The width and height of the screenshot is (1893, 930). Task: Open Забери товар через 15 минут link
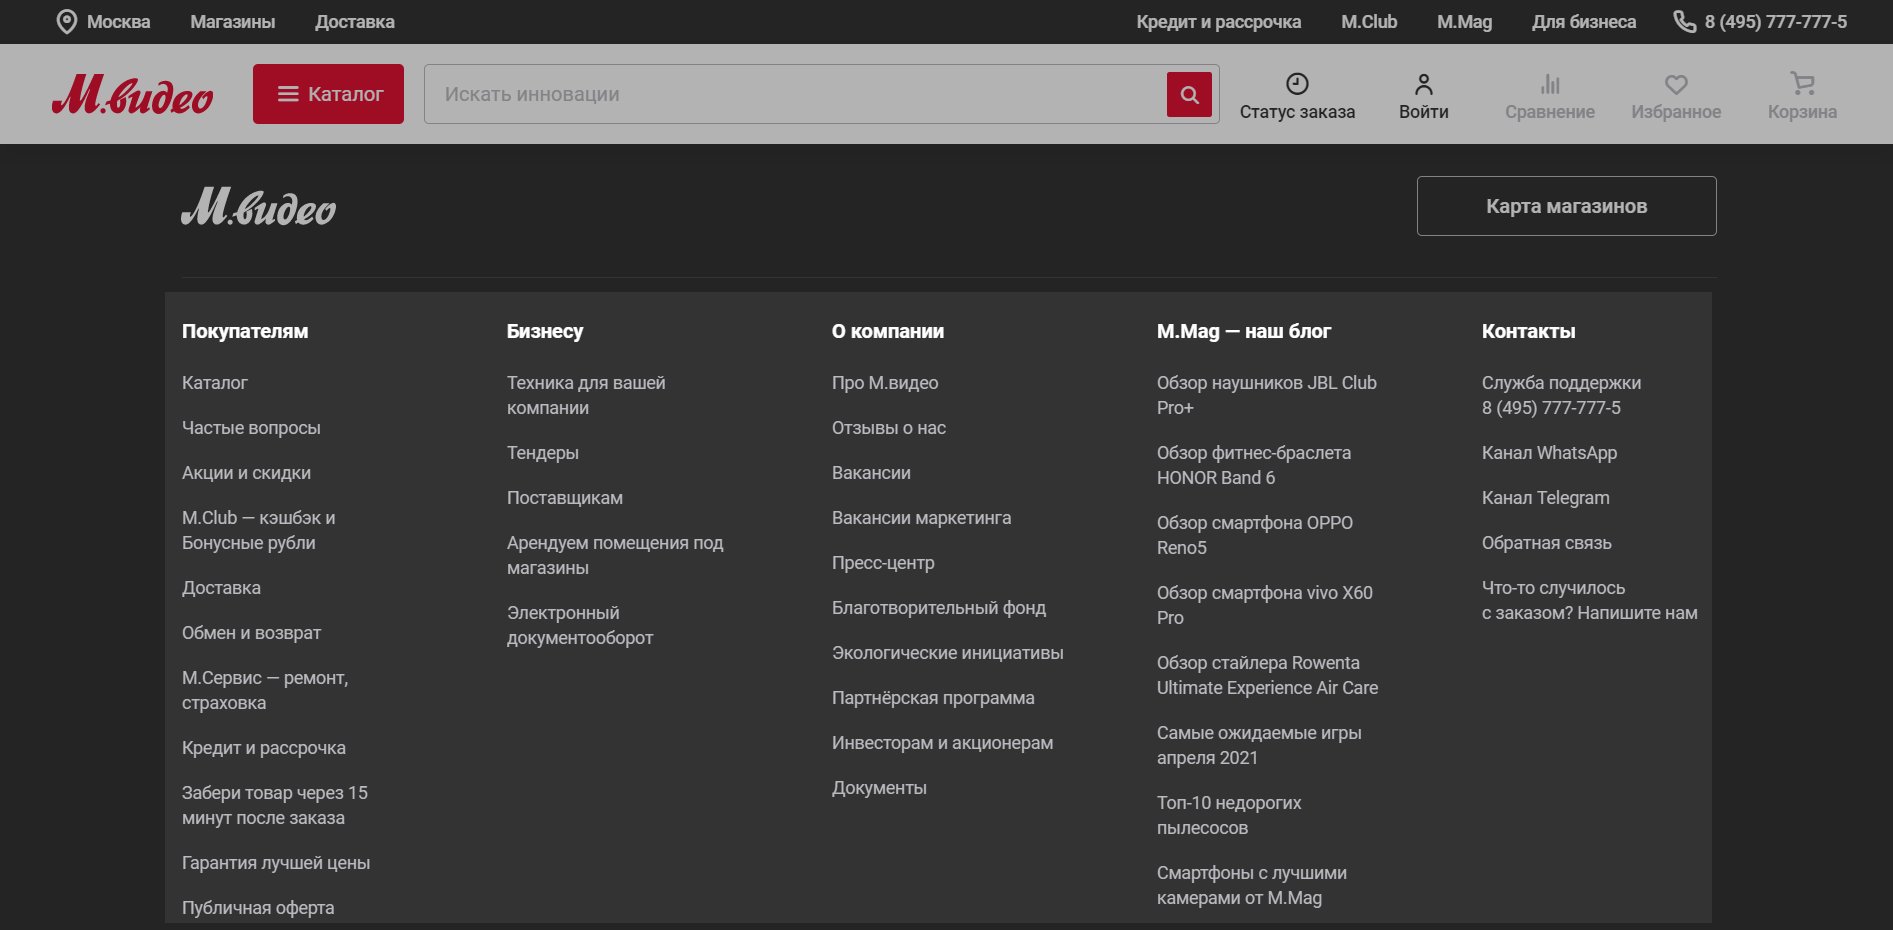click(275, 805)
